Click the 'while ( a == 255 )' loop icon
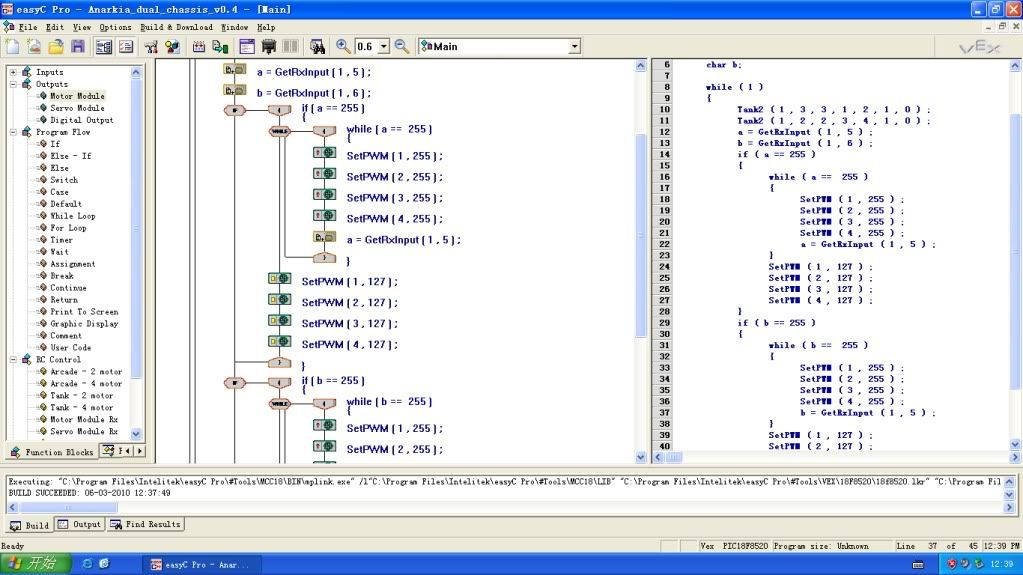The height and width of the screenshot is (575, 1023). pyautogui.click(x=279, y=131)
